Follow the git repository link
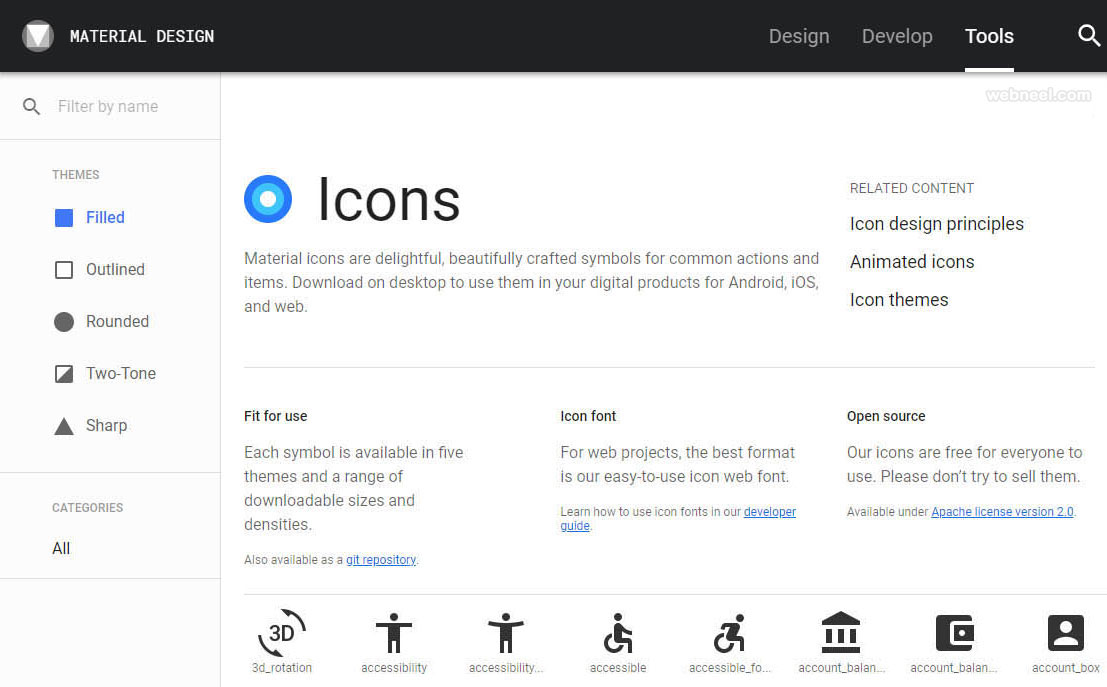 [381, 560]
